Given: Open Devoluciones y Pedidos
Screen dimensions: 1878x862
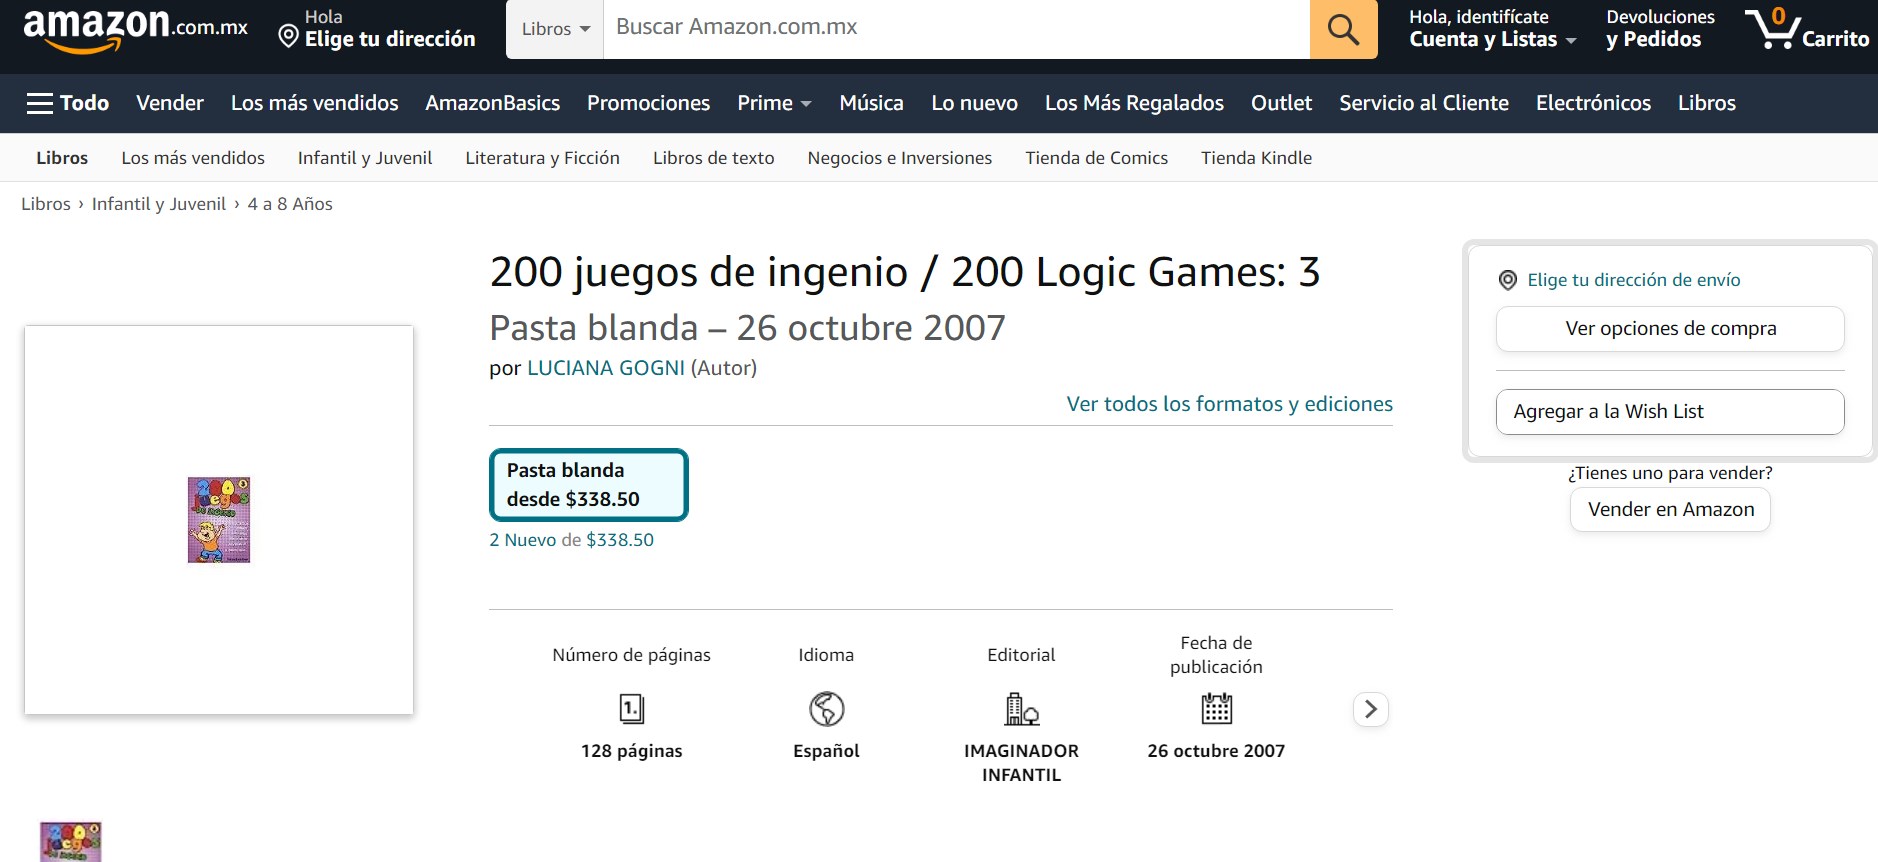Looking at the screenshot, I should click(x=1659, y=28).
